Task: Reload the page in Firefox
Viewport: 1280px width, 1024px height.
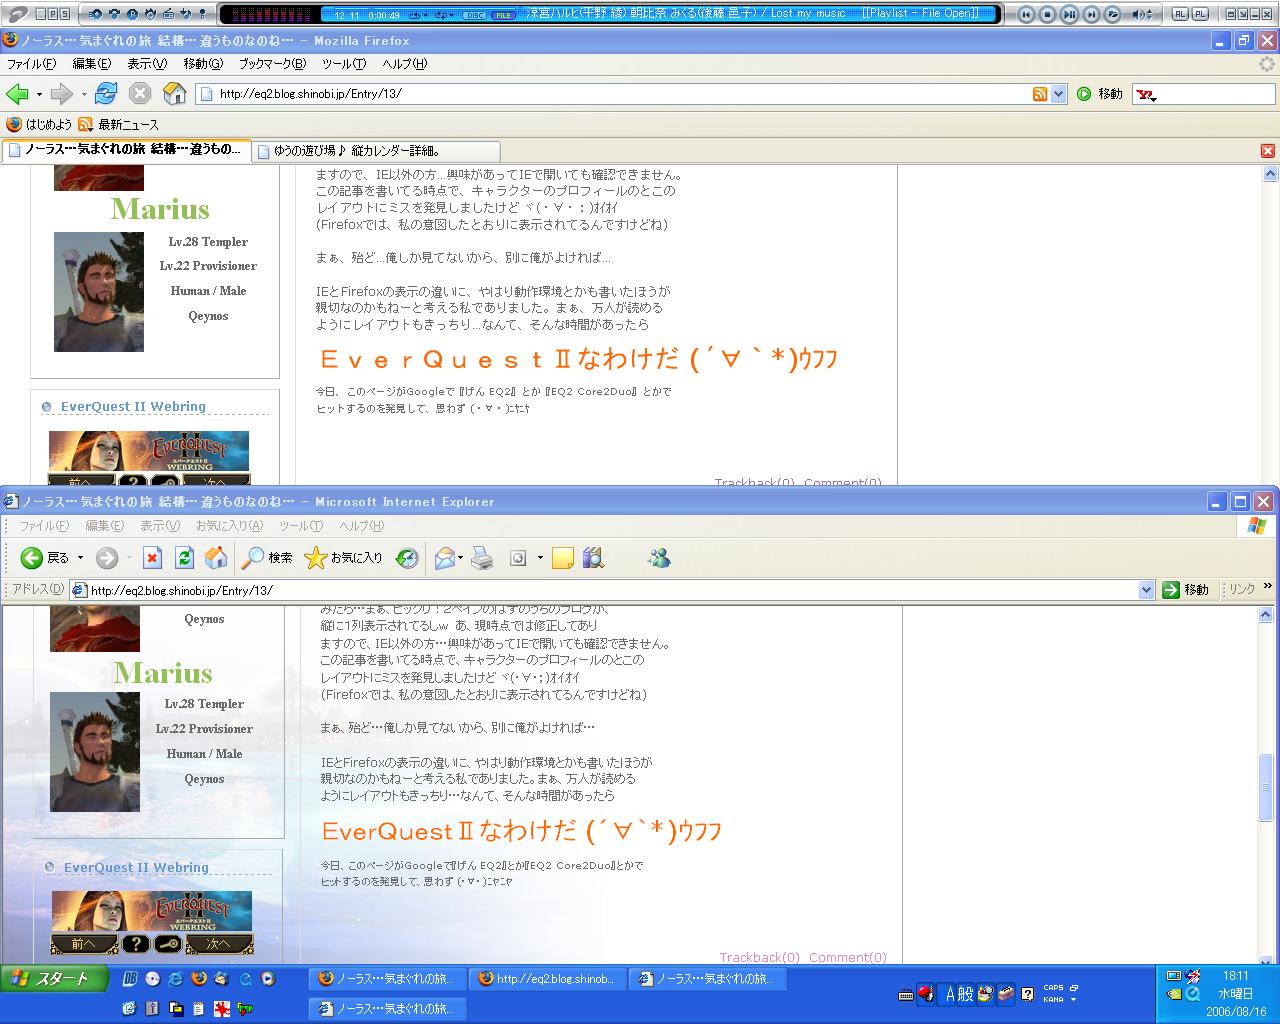Action: coord(106,94)
